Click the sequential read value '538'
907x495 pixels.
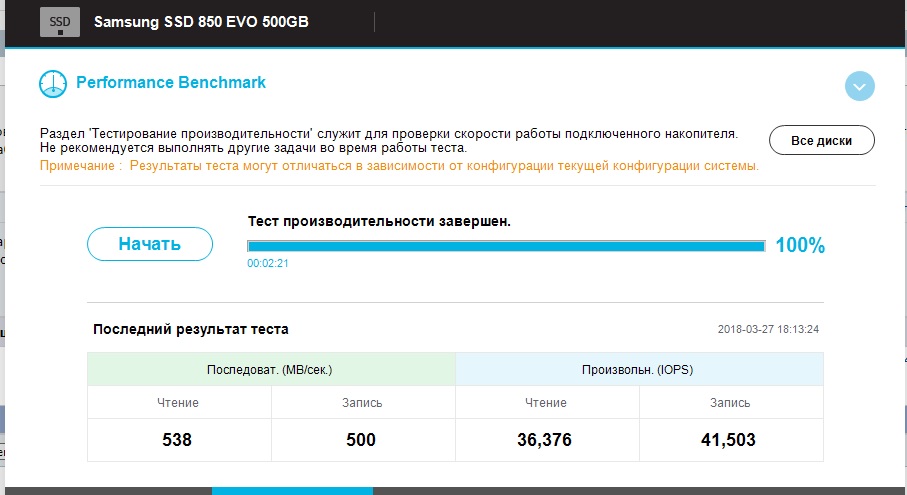177,440
